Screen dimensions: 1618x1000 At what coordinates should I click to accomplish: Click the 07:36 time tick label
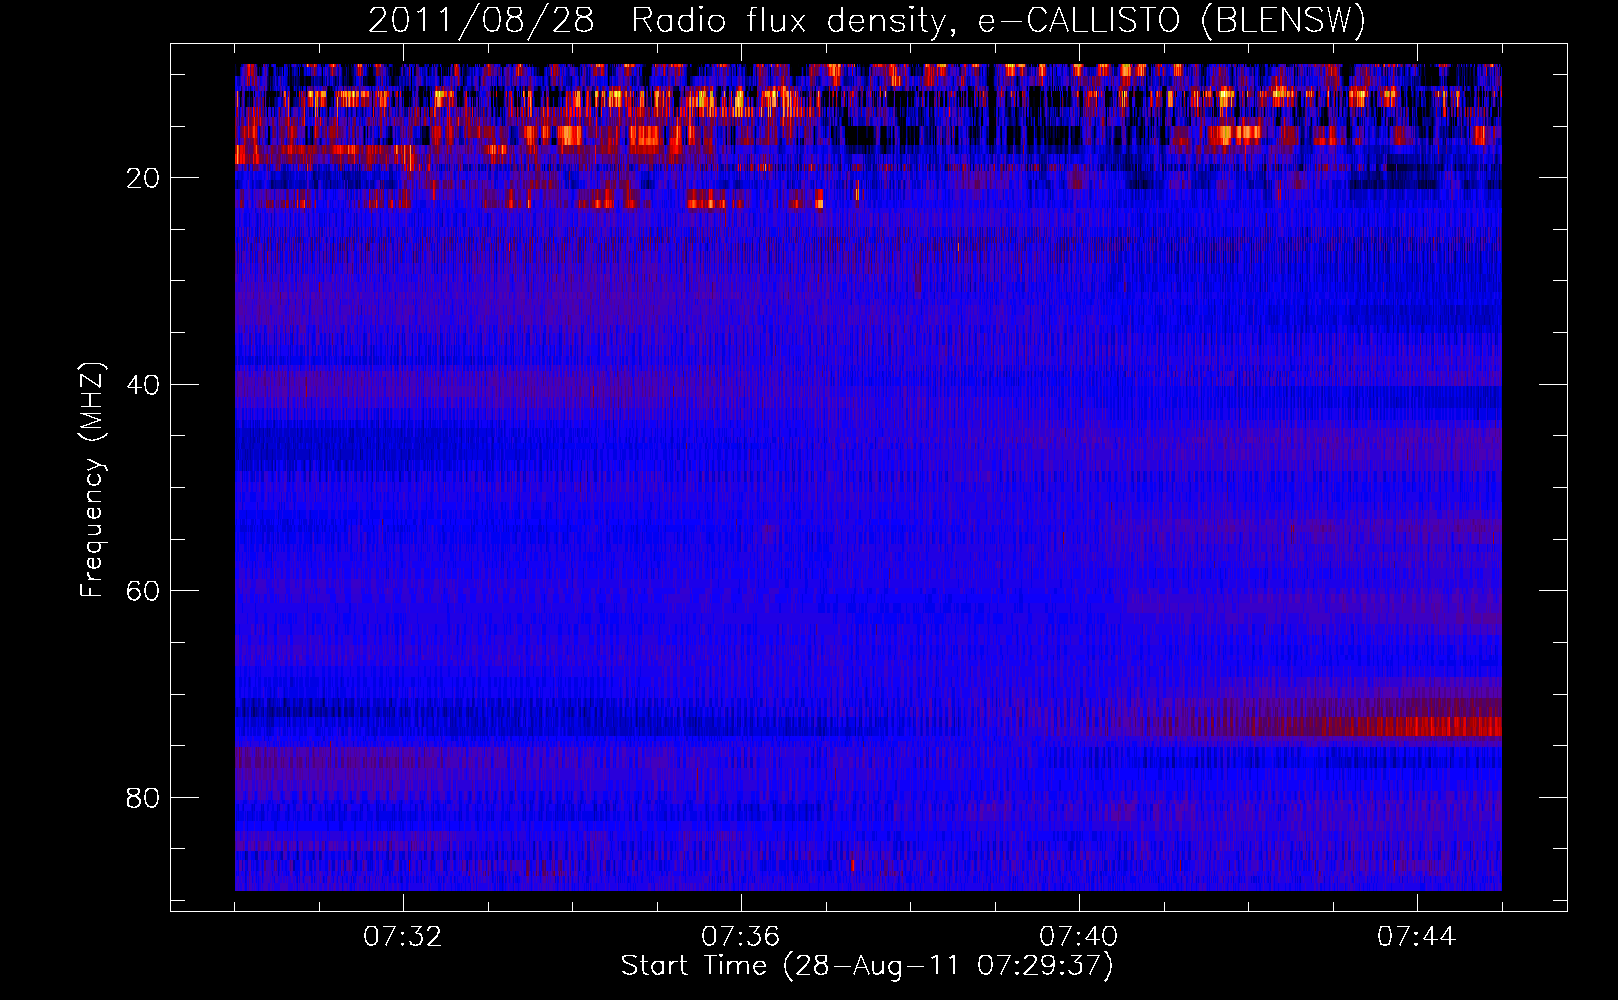[x=741, y=937]
